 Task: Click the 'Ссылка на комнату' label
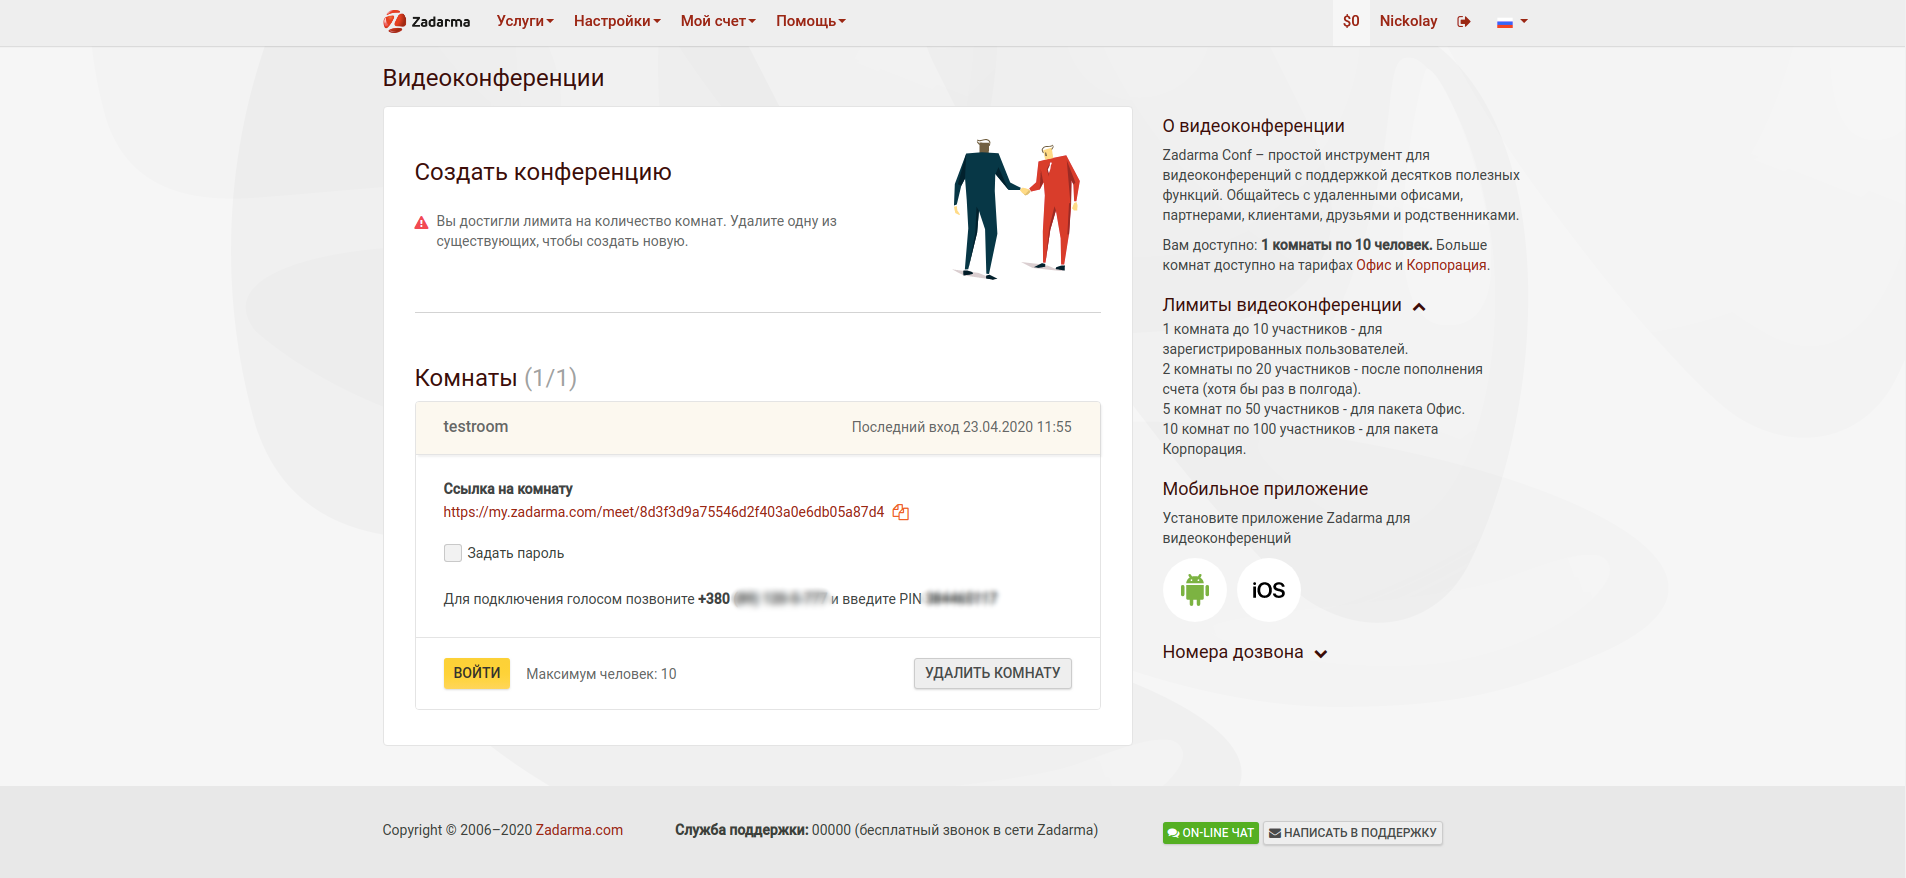coord(508,489)
